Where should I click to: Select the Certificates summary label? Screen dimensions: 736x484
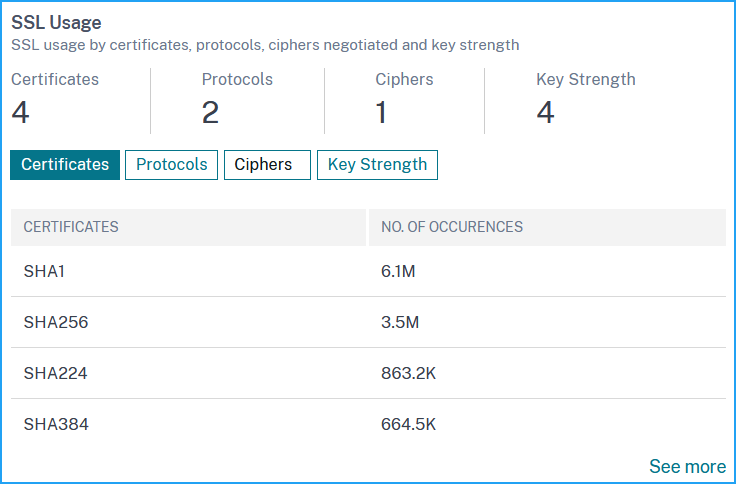(x=55, y=79)
